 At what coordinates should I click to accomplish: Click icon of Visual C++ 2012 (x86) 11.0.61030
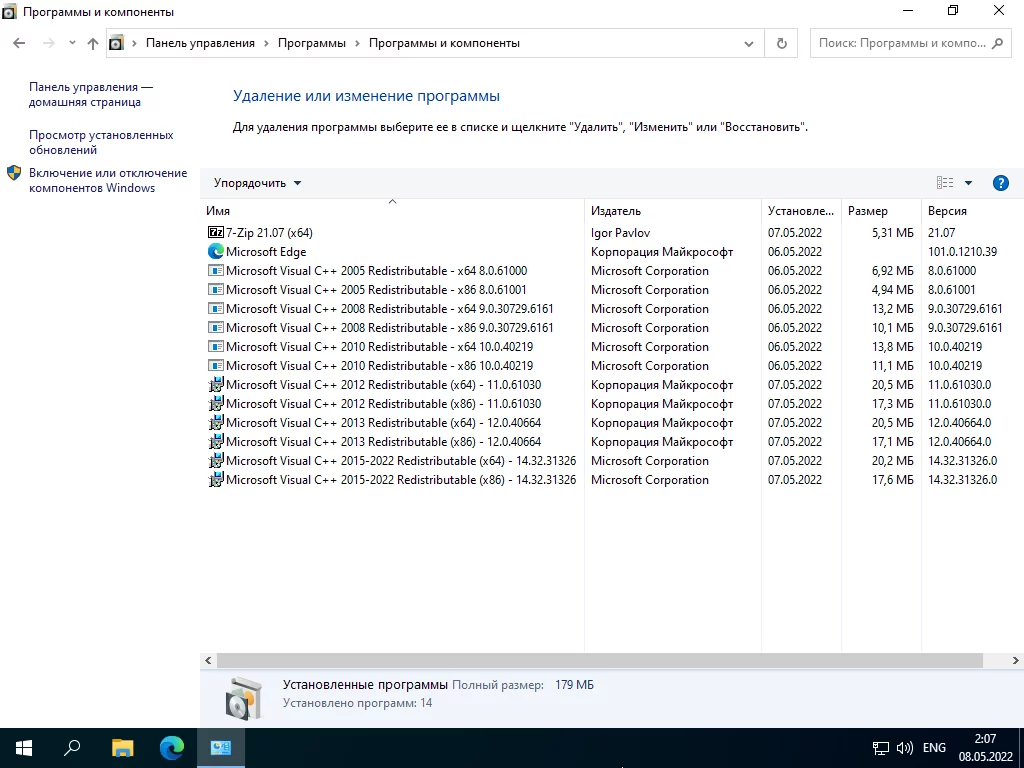coord(216,404)
